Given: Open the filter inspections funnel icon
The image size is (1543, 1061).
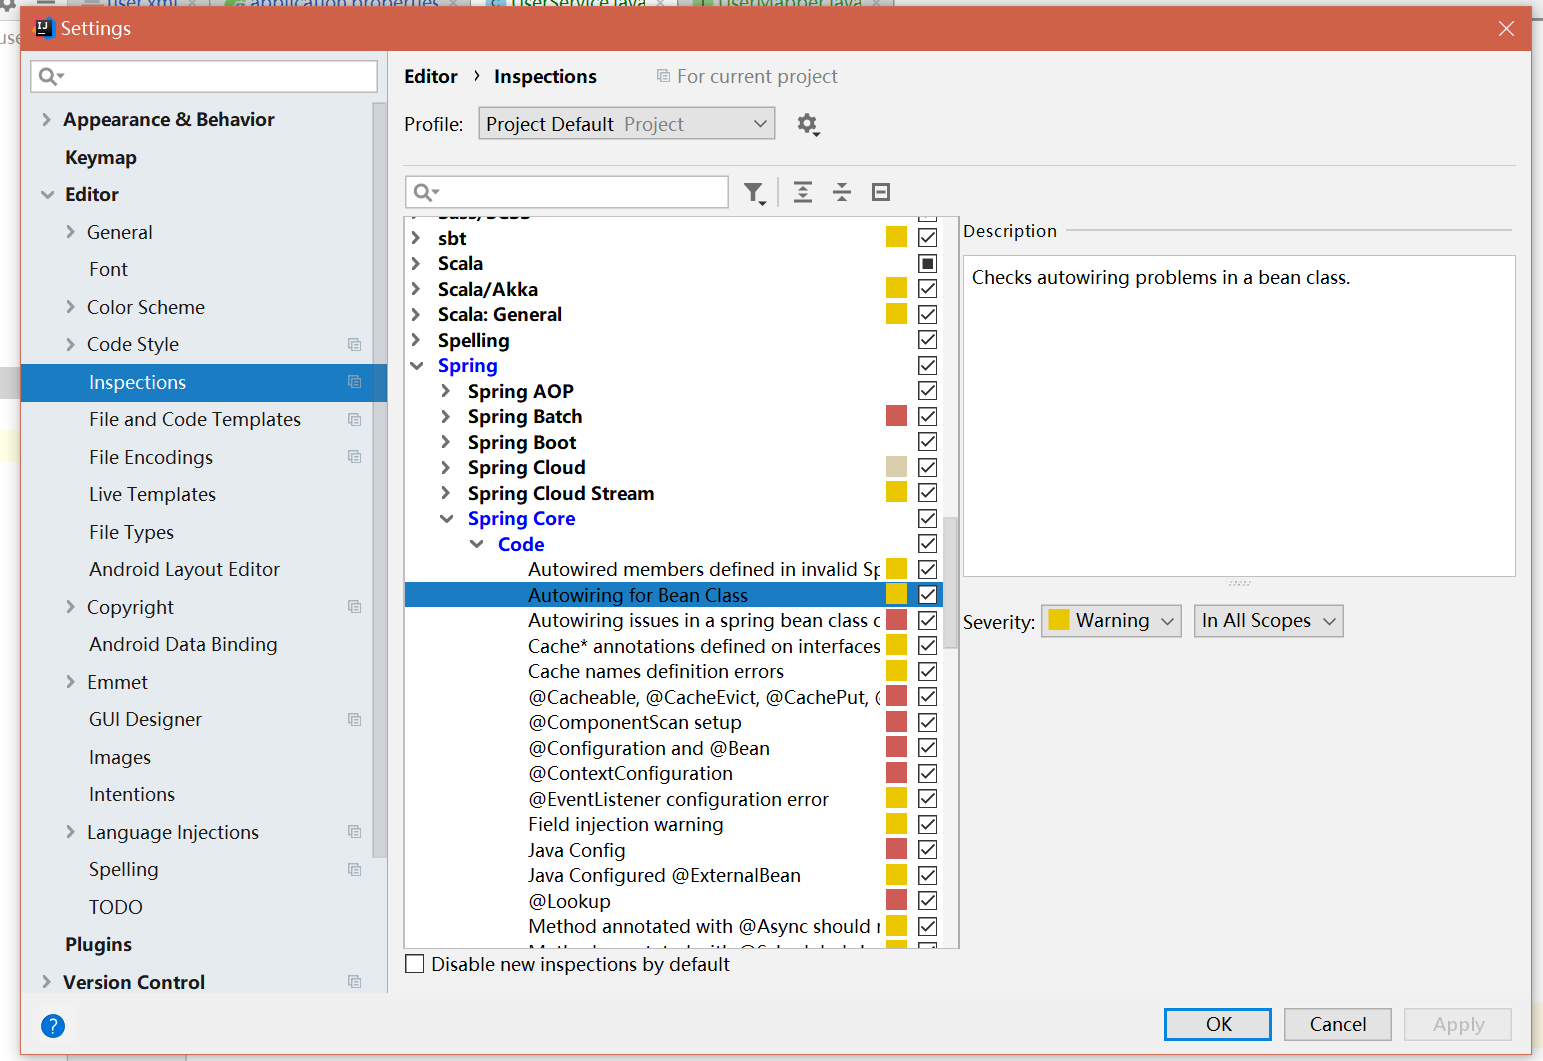Looking at the screenshot, I should click(x=754, y=193).
